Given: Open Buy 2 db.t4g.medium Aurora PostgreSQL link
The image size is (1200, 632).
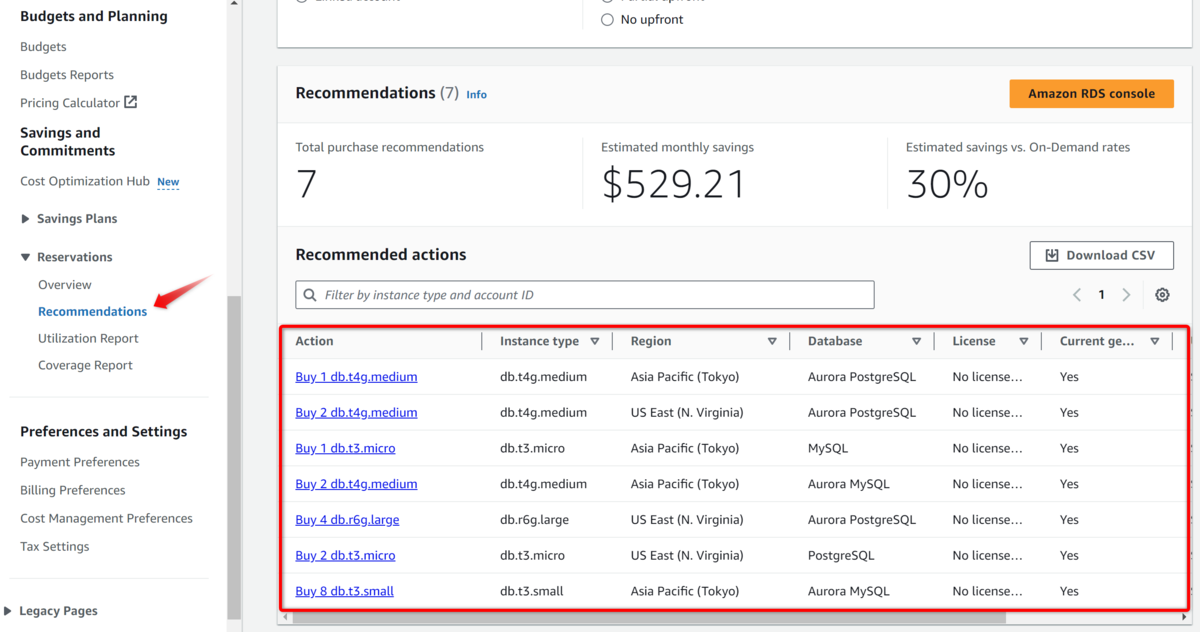Looking at the screenshot, I should 356,413.
